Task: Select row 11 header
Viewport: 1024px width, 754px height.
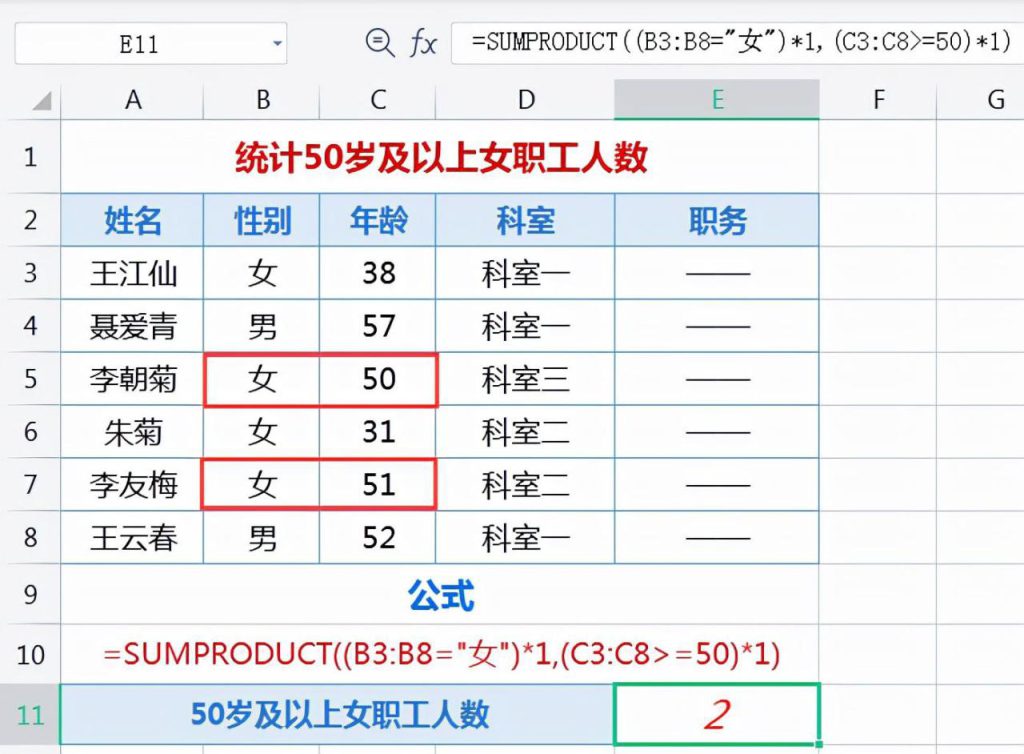Action: tap(30, 714)
